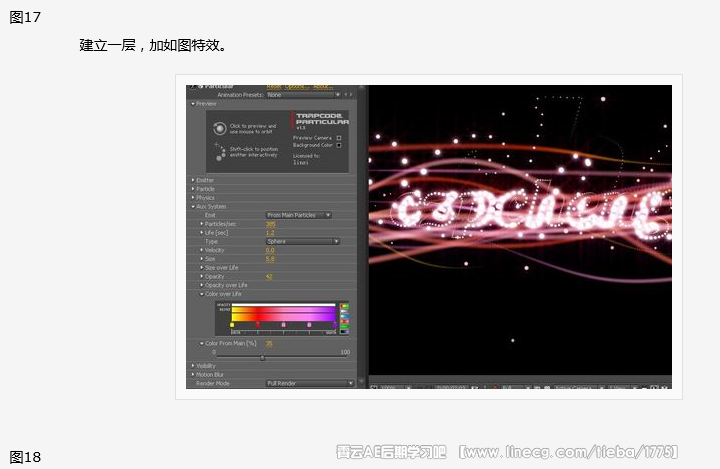The width and height of the screenshot is (720, 469).
Task: Collapse the Color From Main [%] property
Action: tap(202, 343)
